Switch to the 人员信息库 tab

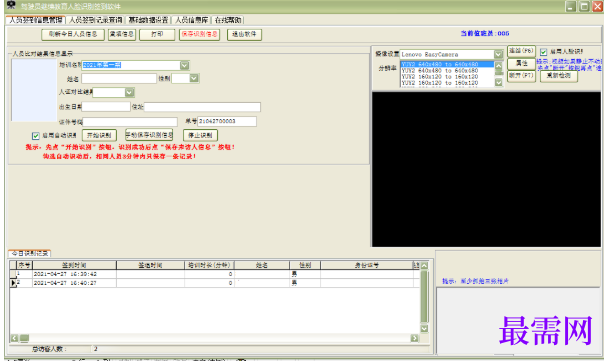pyautogui.click(x=191, y=20)
